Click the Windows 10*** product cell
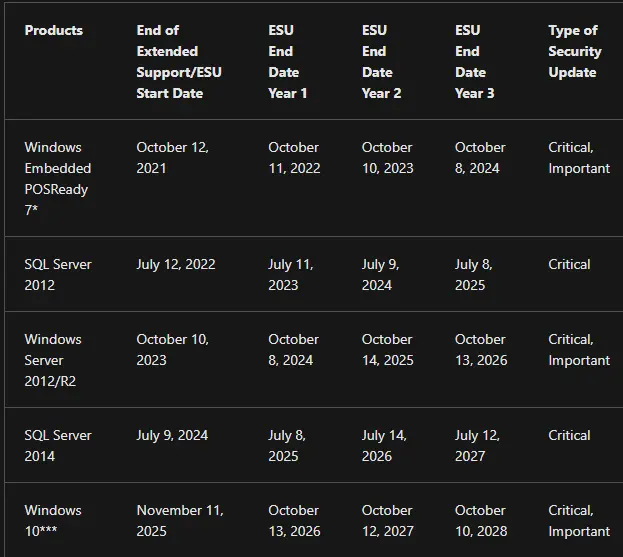 (53, 520)
